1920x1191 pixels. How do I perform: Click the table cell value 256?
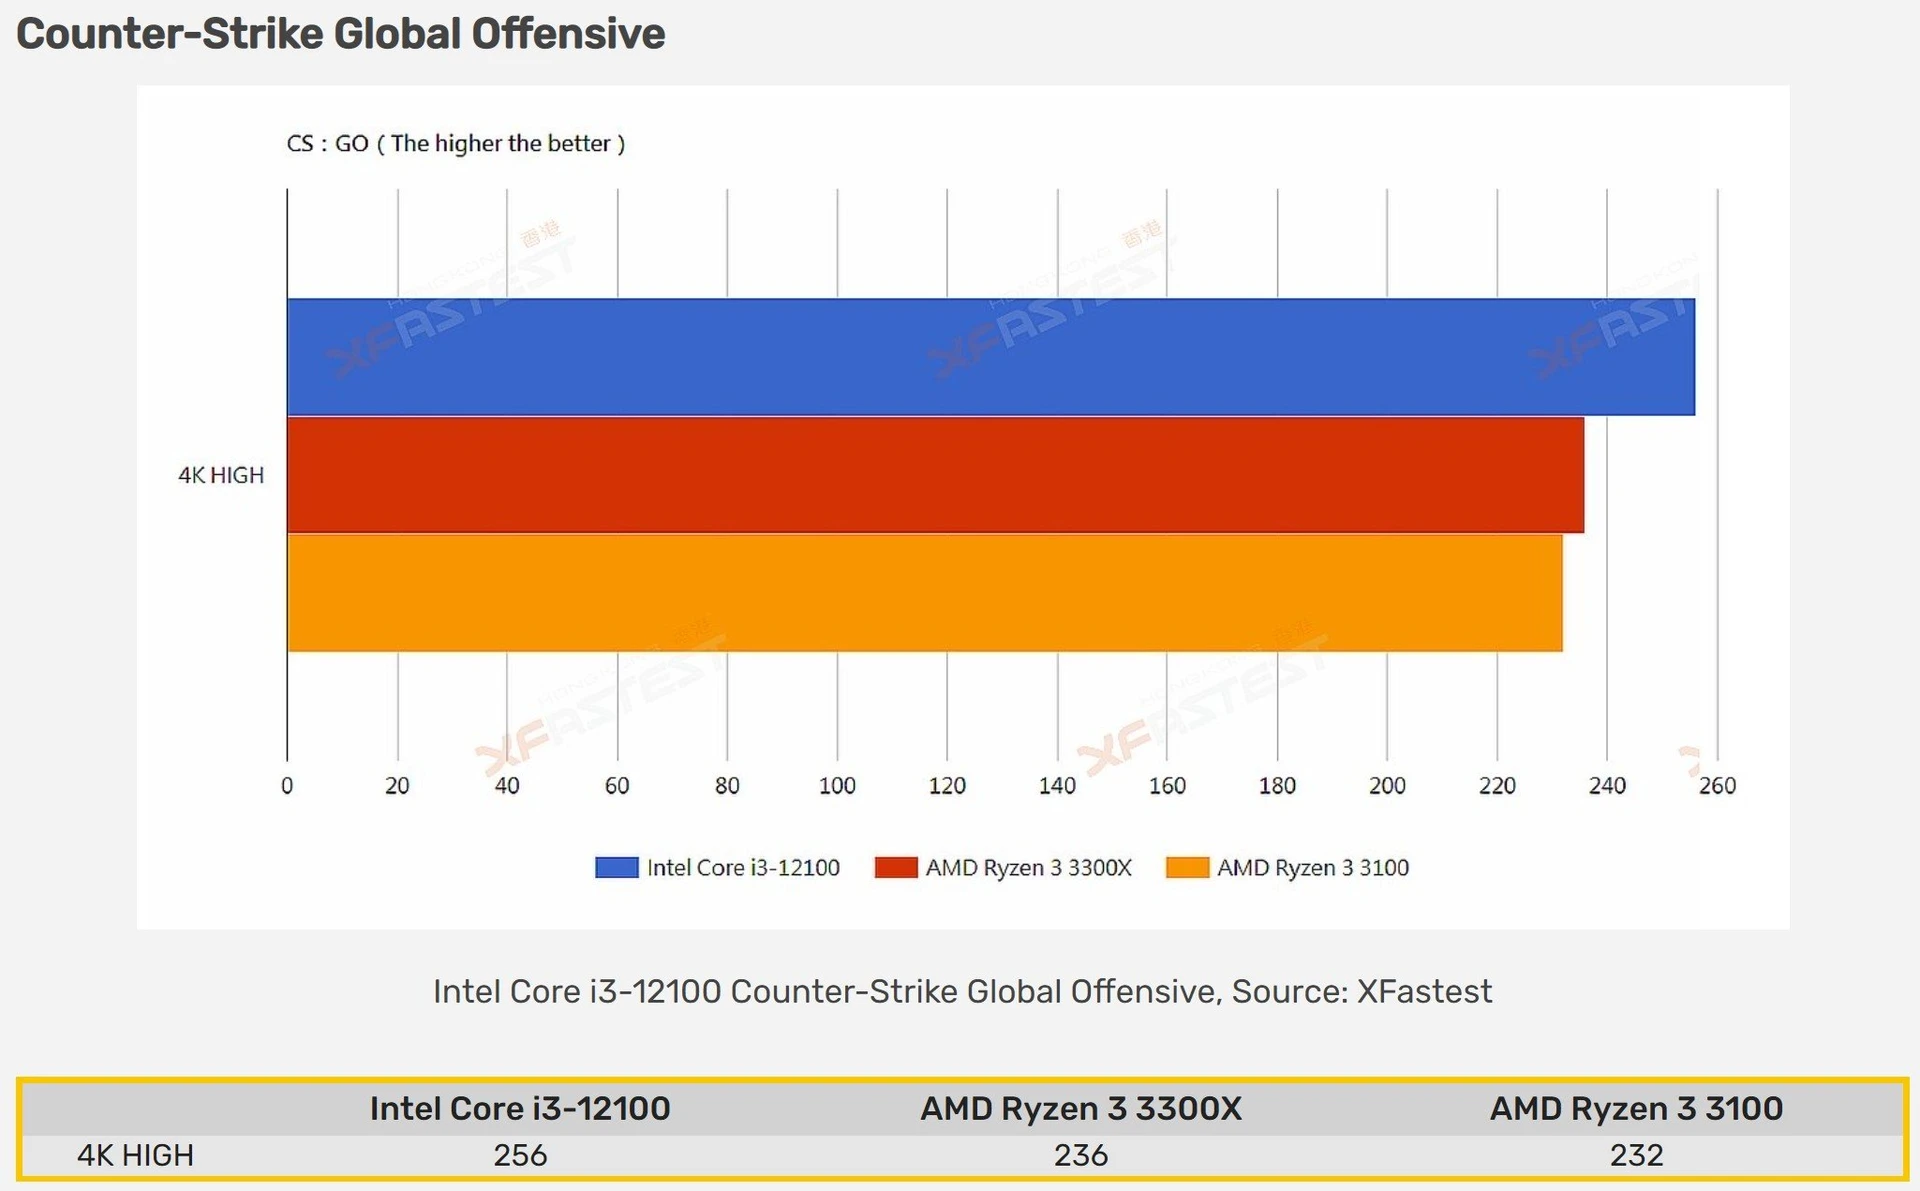point(520,1155)
